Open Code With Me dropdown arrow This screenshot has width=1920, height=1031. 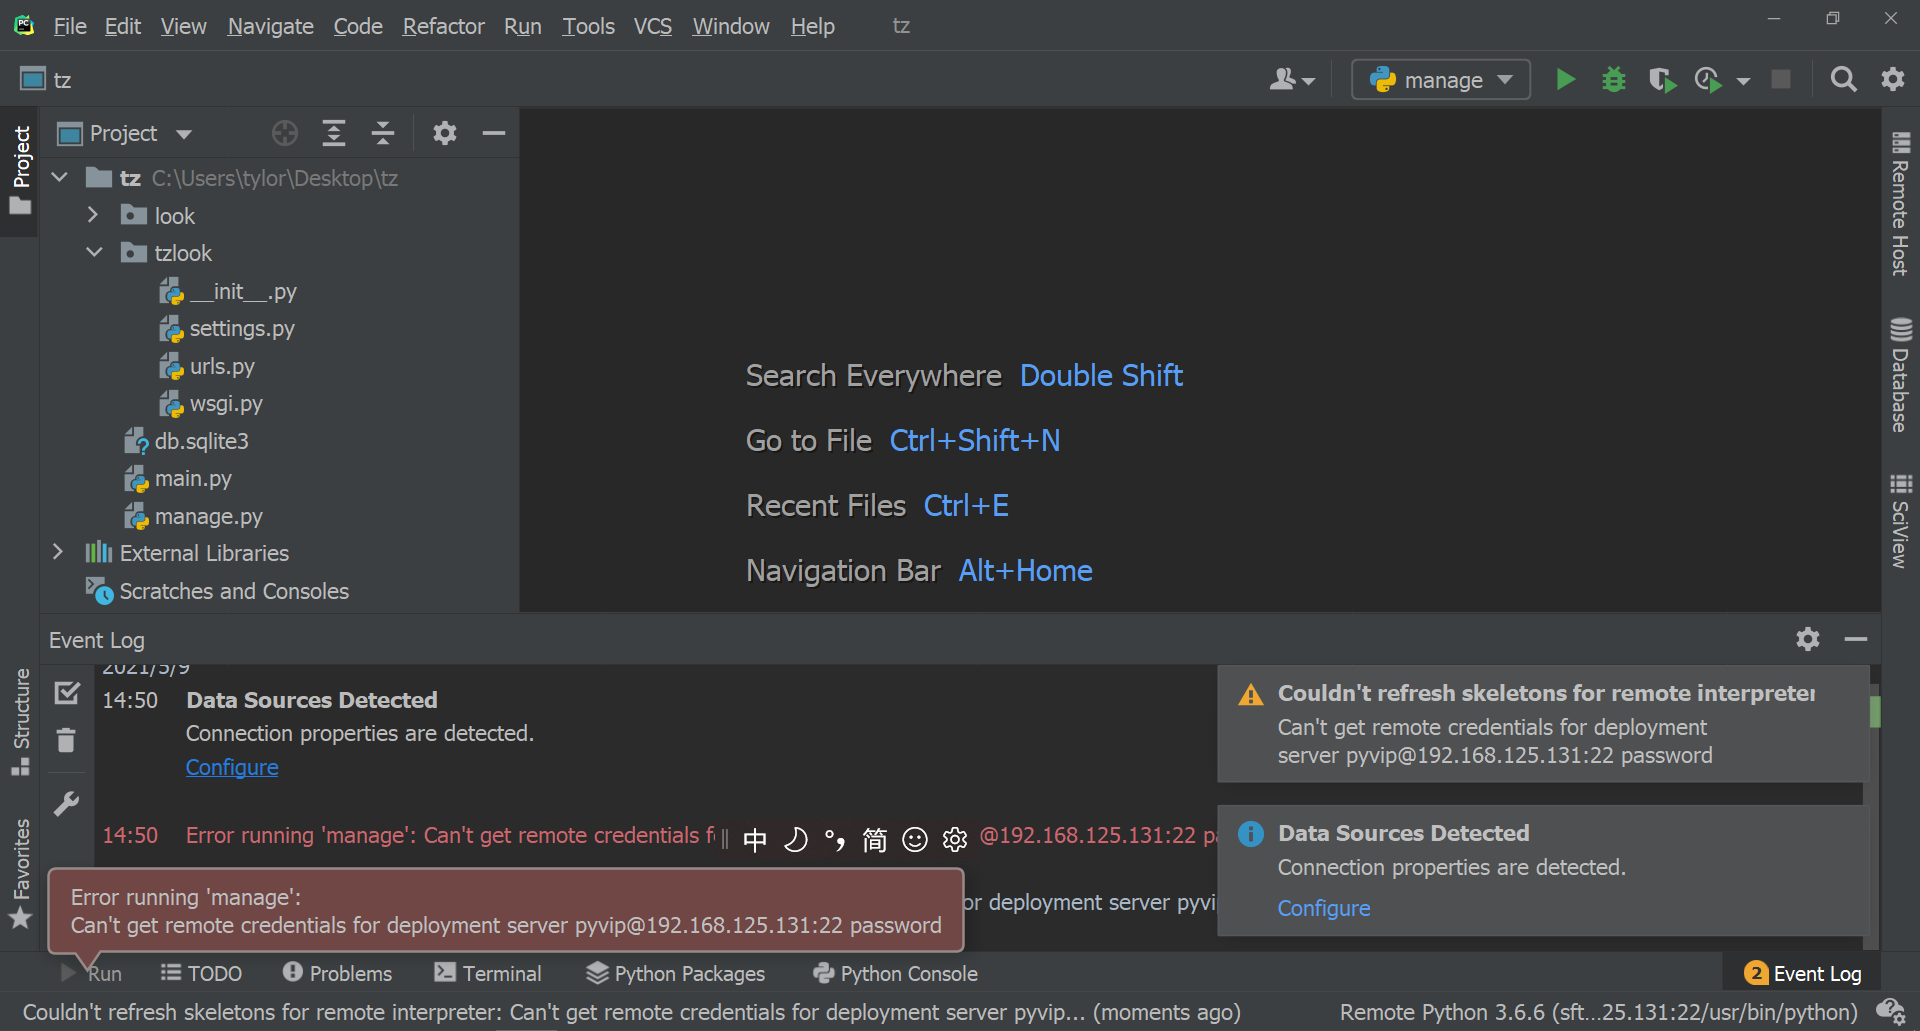pyautogui.click(x=1309, y=82)
